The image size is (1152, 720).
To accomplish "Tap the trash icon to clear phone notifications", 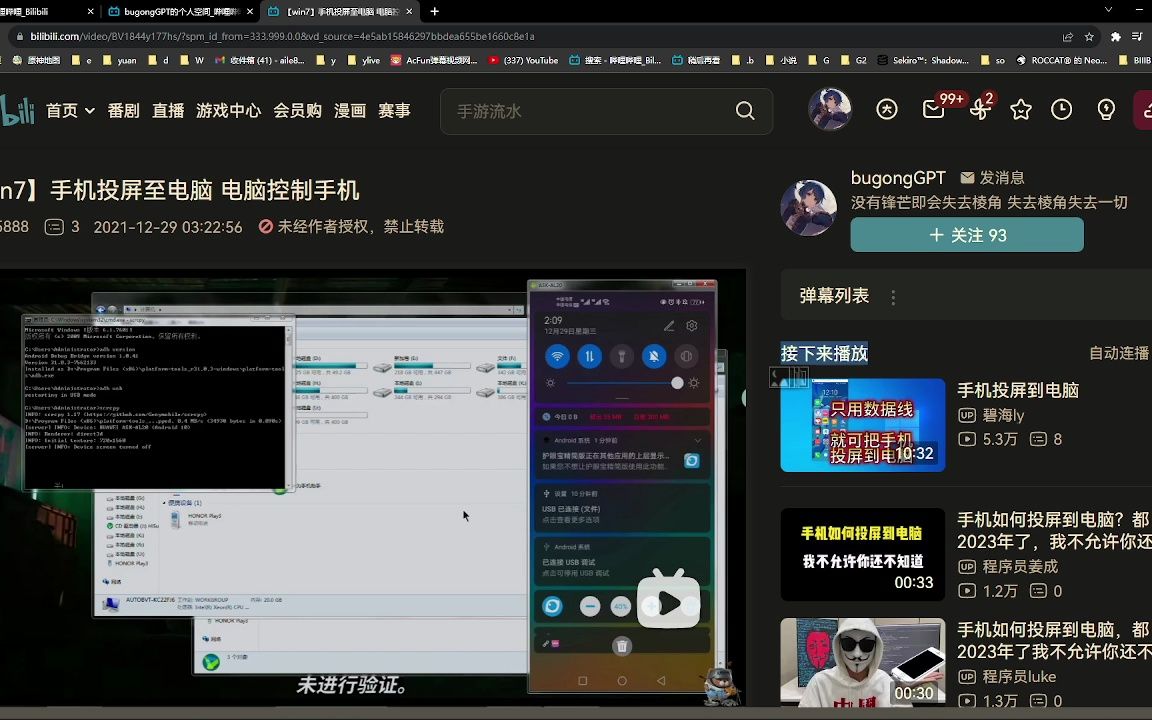I will [x=623, y=647].
